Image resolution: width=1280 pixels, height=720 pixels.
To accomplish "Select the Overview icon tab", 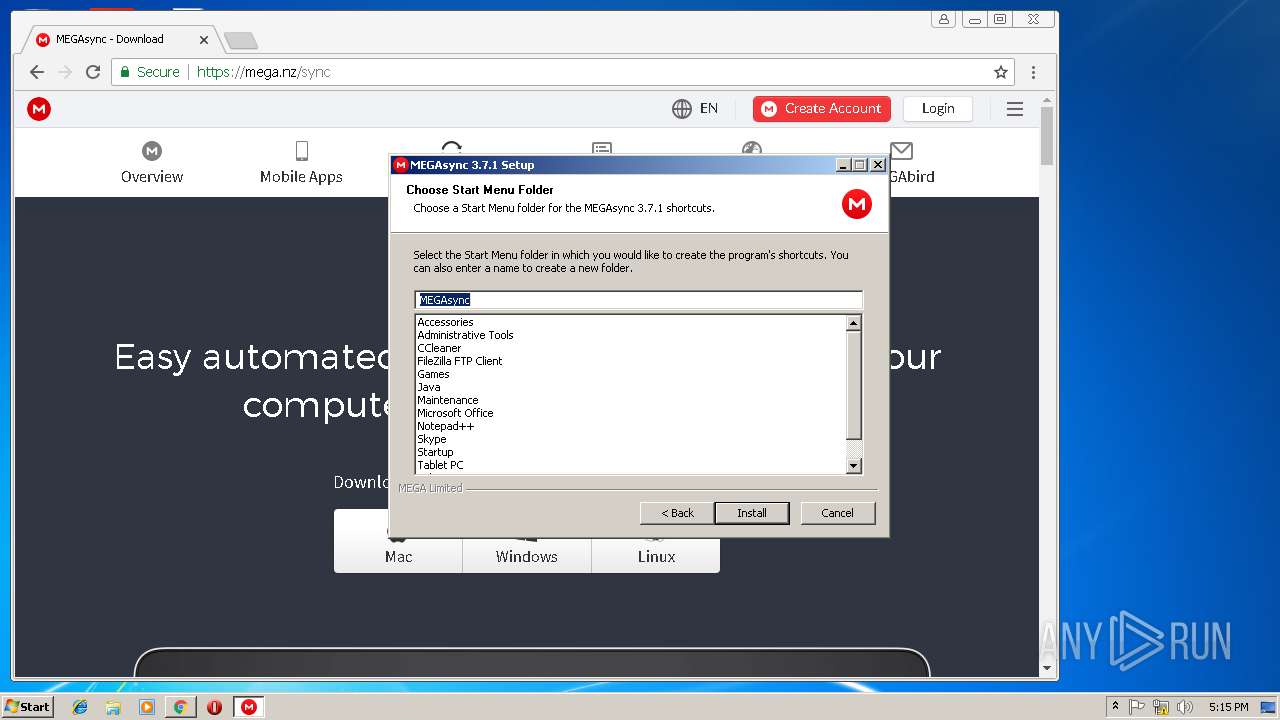I will point(152,151).
